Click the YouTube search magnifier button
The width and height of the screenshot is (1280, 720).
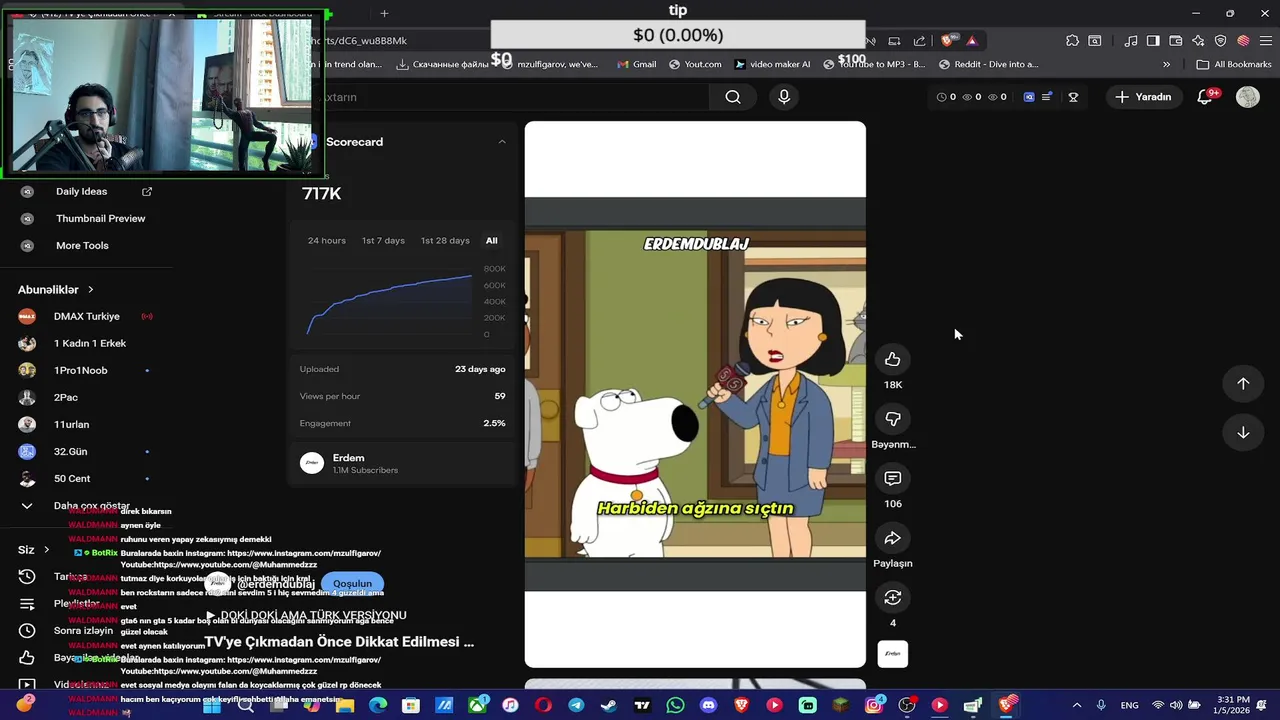[x=733, y=97]
